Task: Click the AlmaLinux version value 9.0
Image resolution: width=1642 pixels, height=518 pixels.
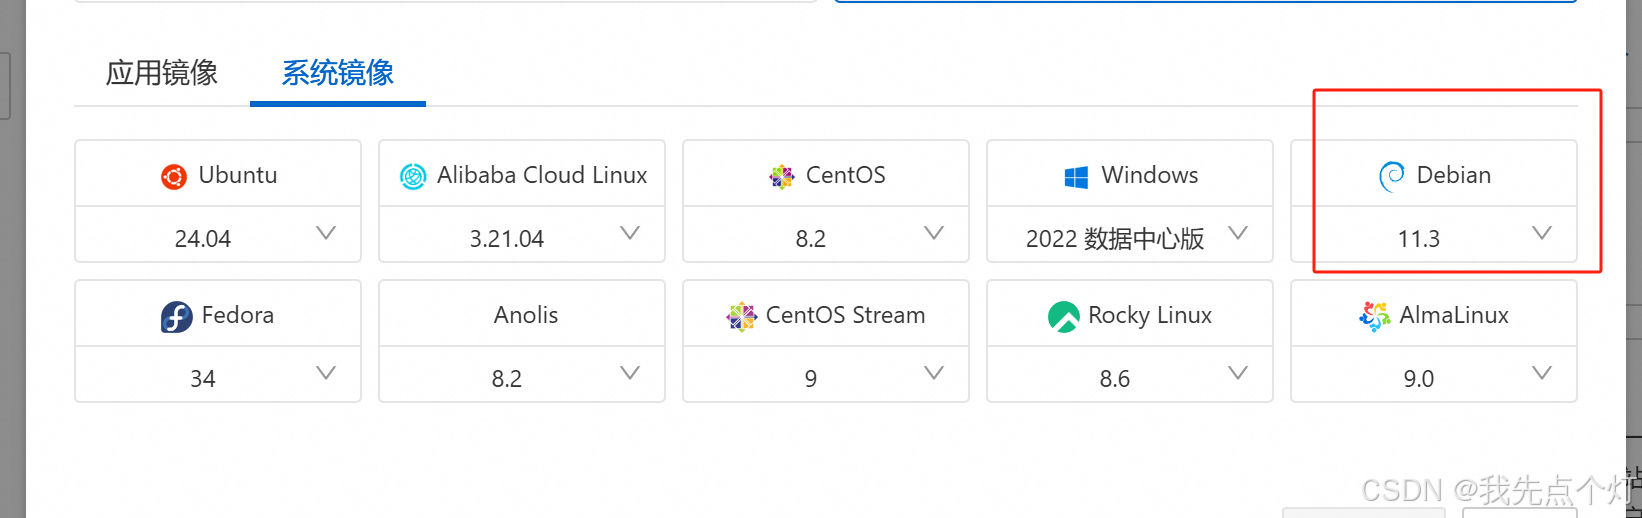Action: pyautogui.click(x=1419, y=379)
